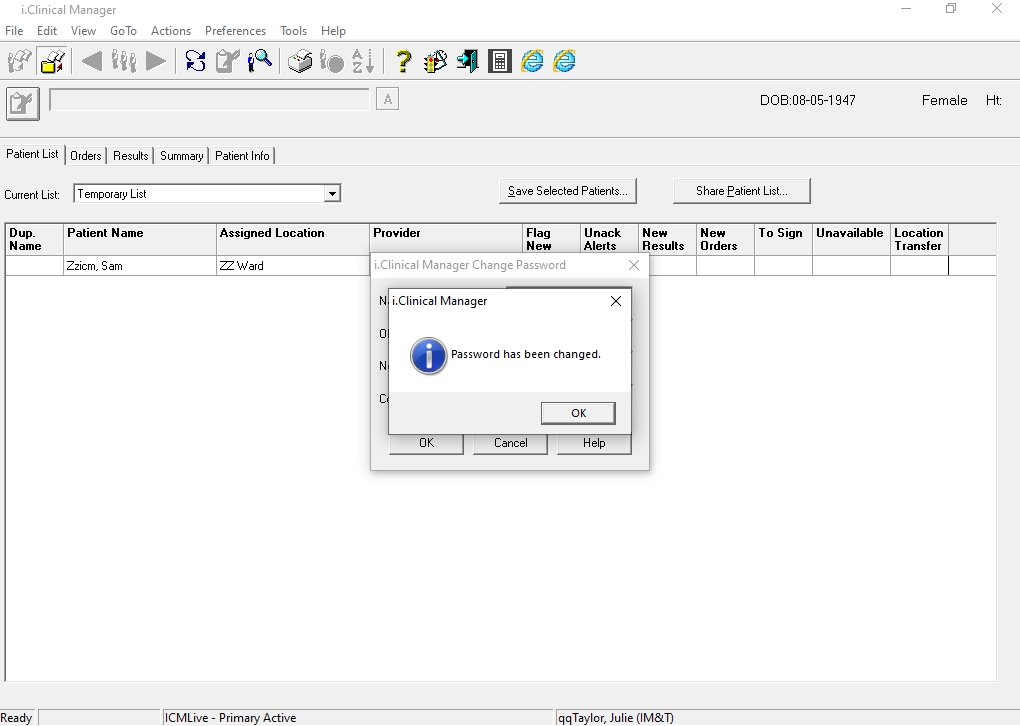1020x726 pixels.
Task: Click the New Orders column header
Action: click(725, 239)
